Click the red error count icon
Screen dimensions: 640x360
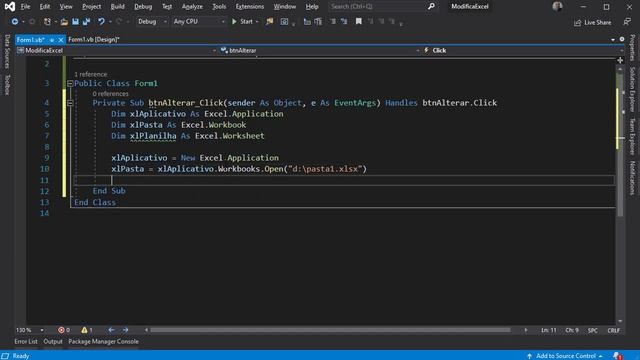pyautogui.click(x=61, y=330)
